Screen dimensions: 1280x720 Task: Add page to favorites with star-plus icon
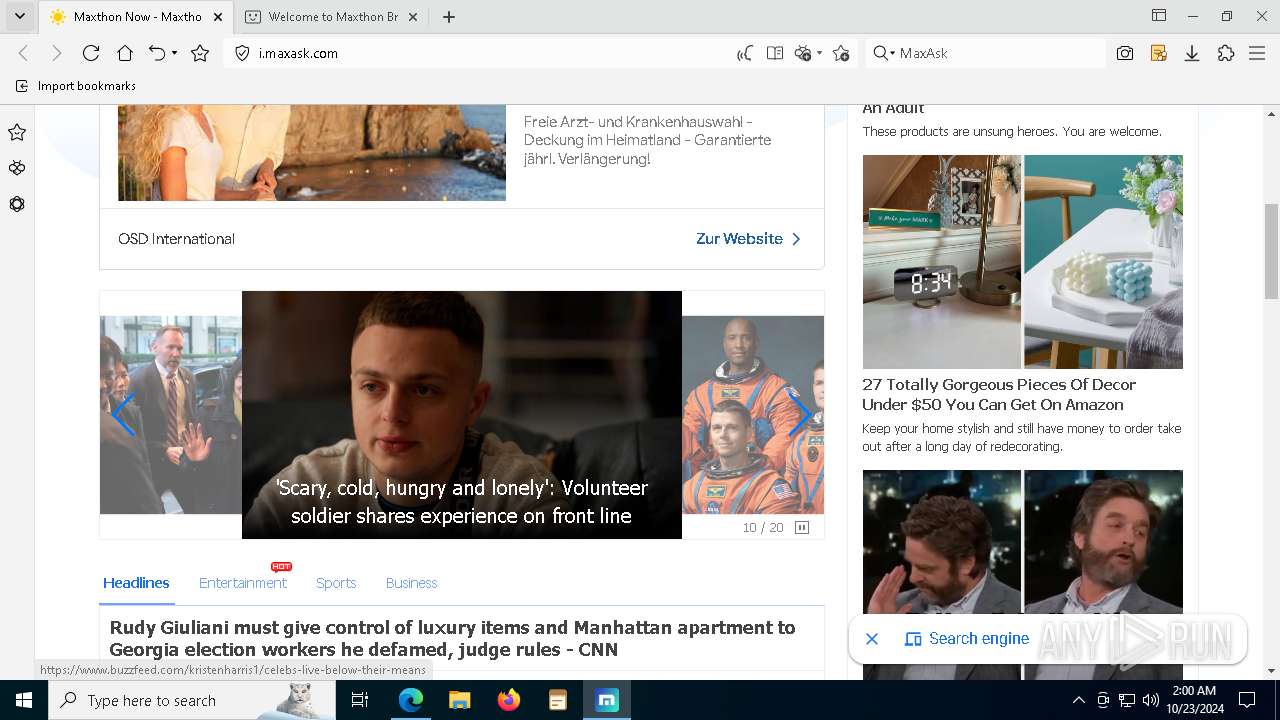tap(841, 53)
